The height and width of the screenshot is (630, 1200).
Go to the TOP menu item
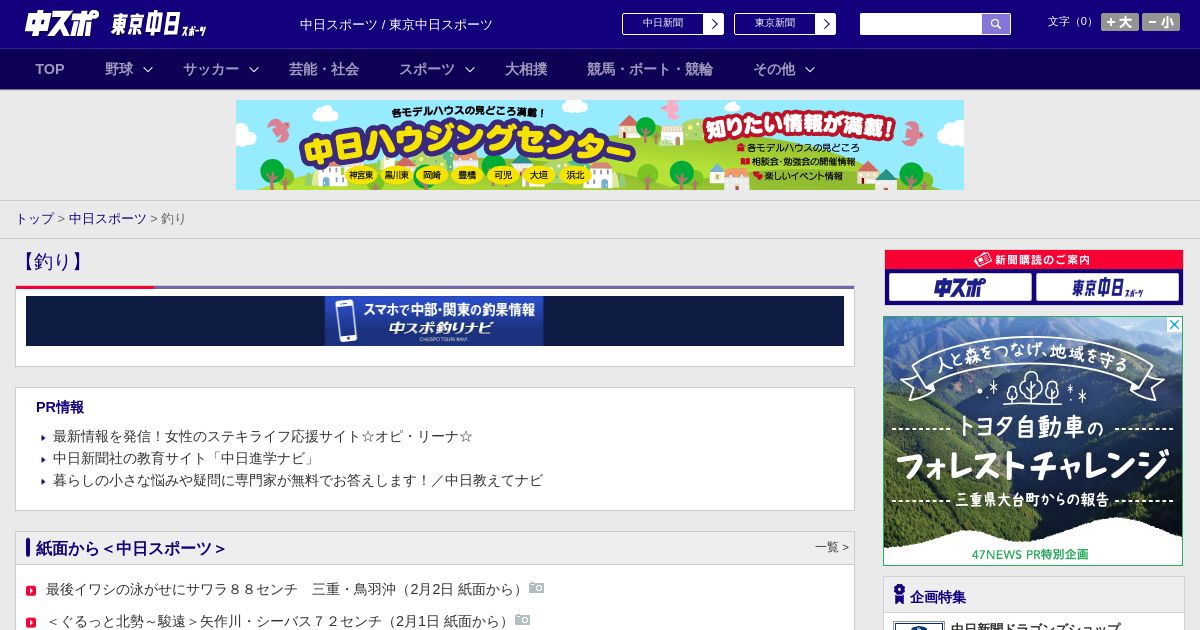point(50,69)
